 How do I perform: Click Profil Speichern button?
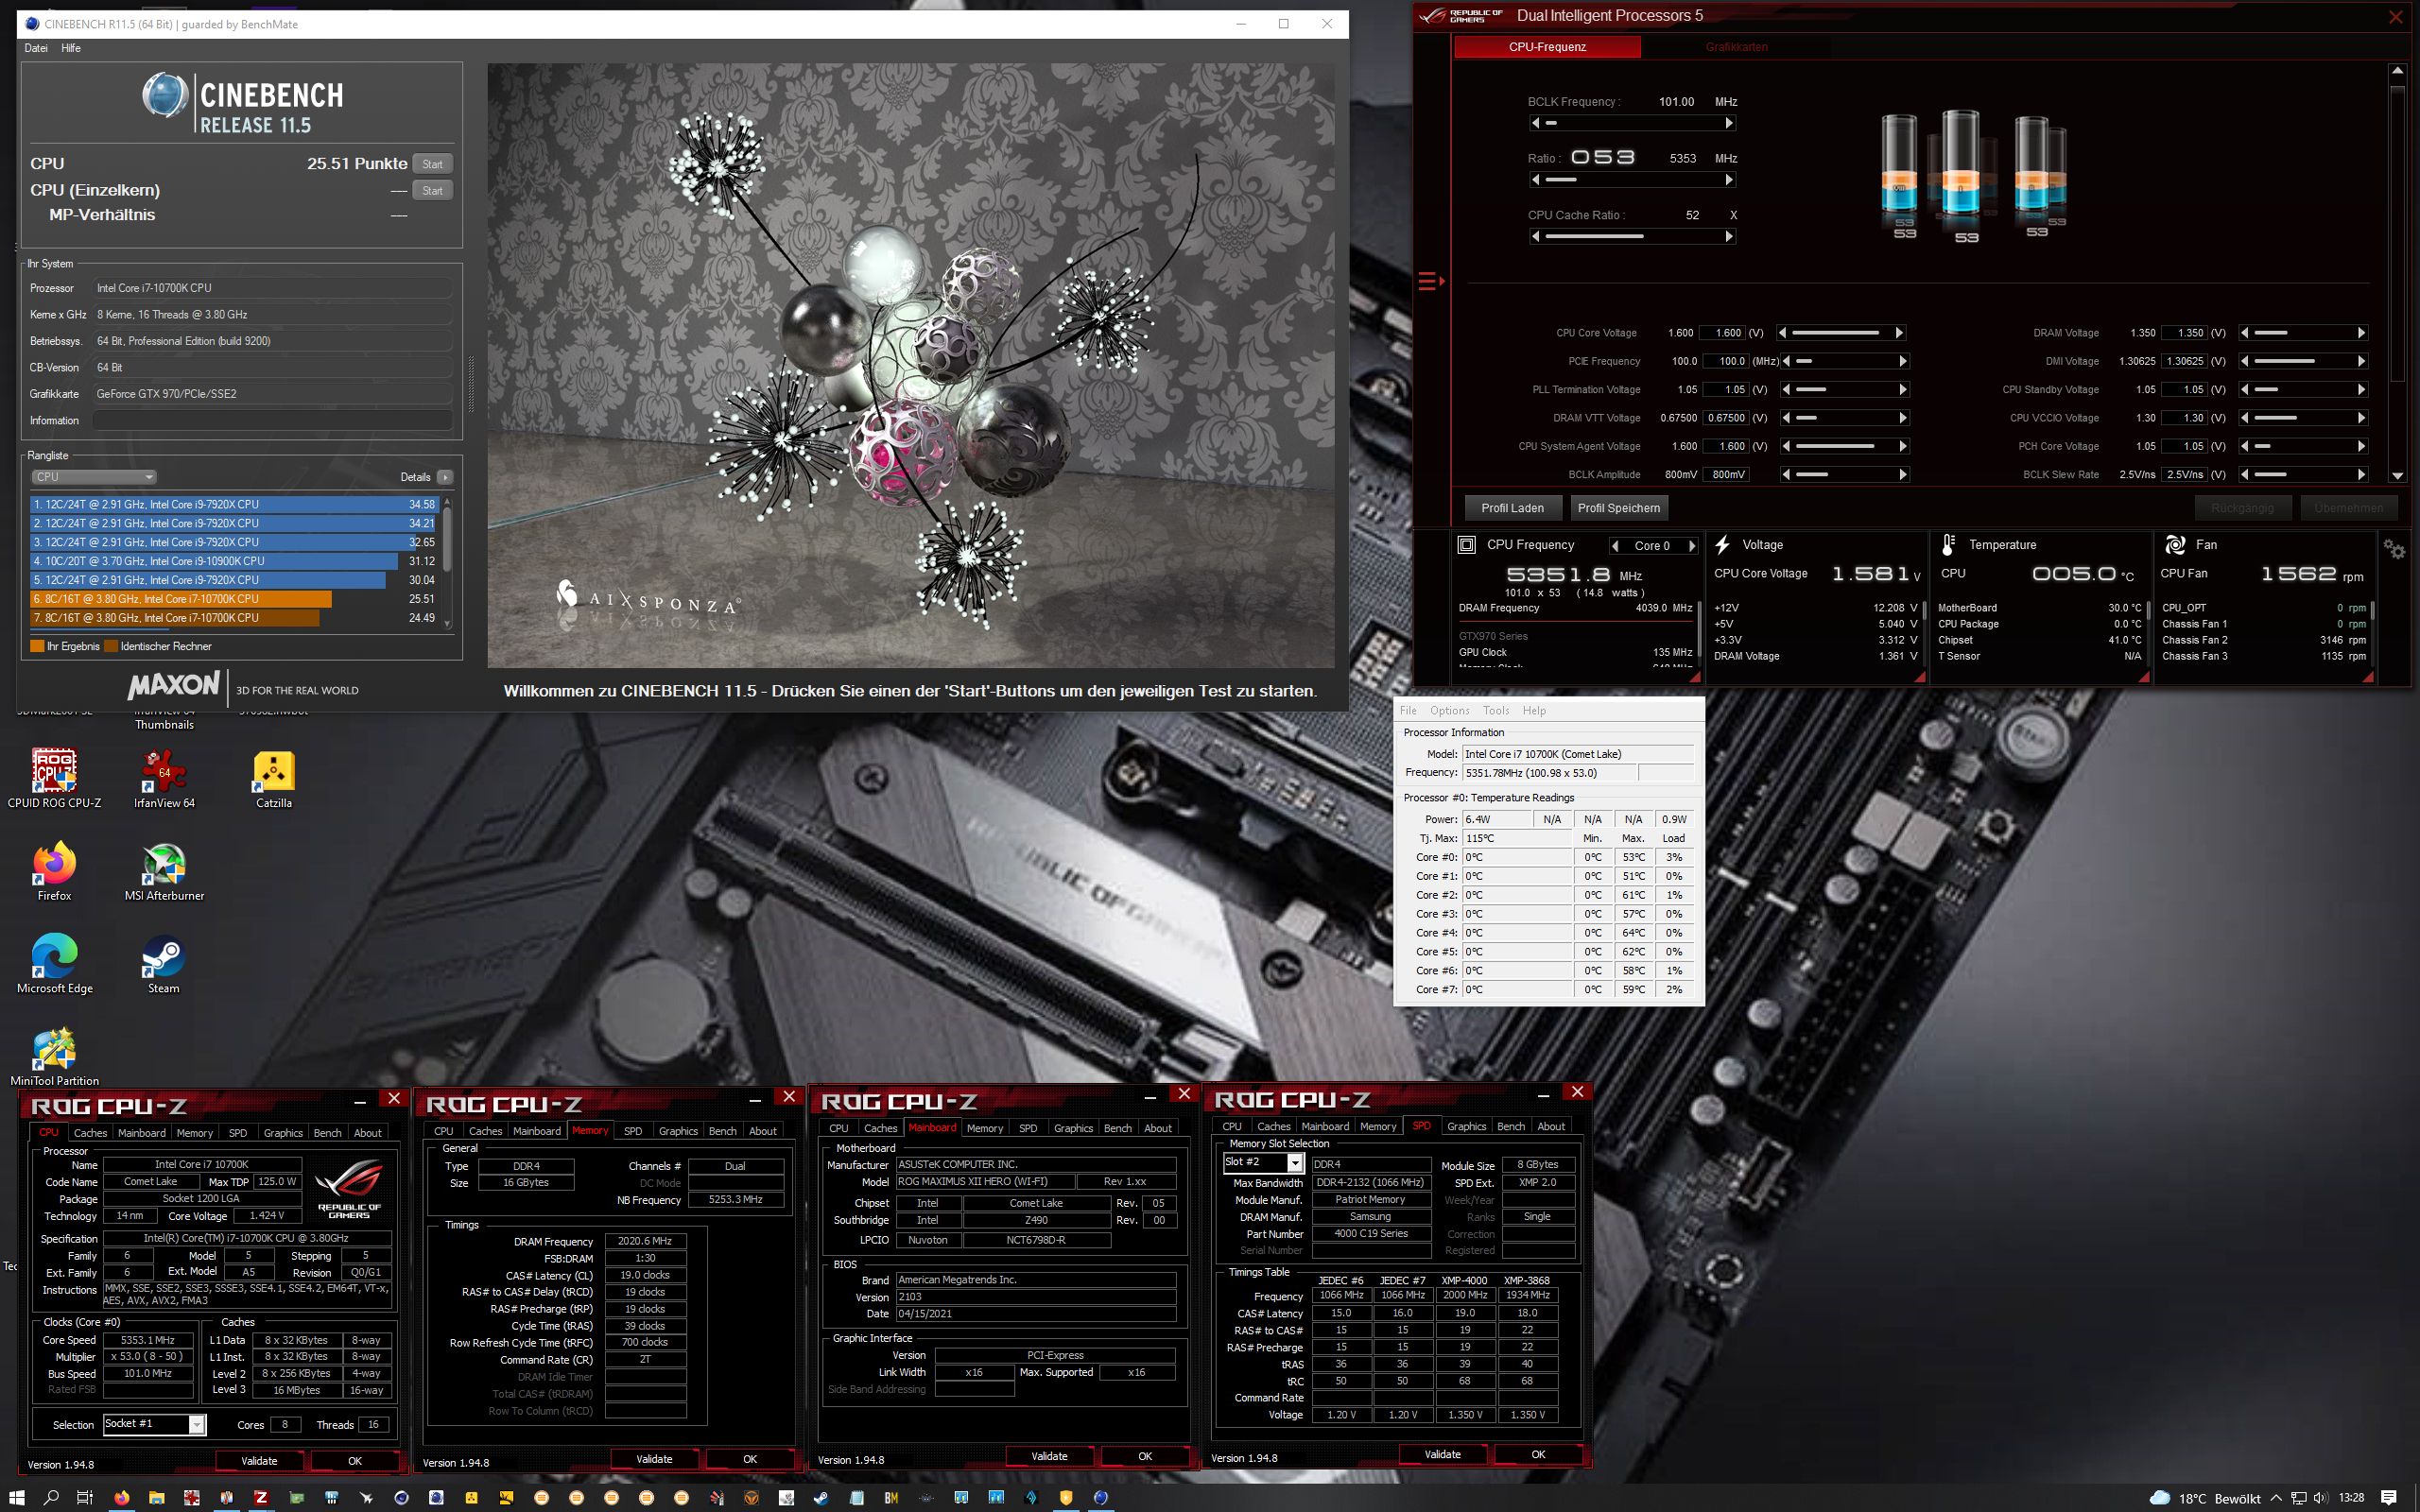pyautogui.click(x=1618, y=508)
